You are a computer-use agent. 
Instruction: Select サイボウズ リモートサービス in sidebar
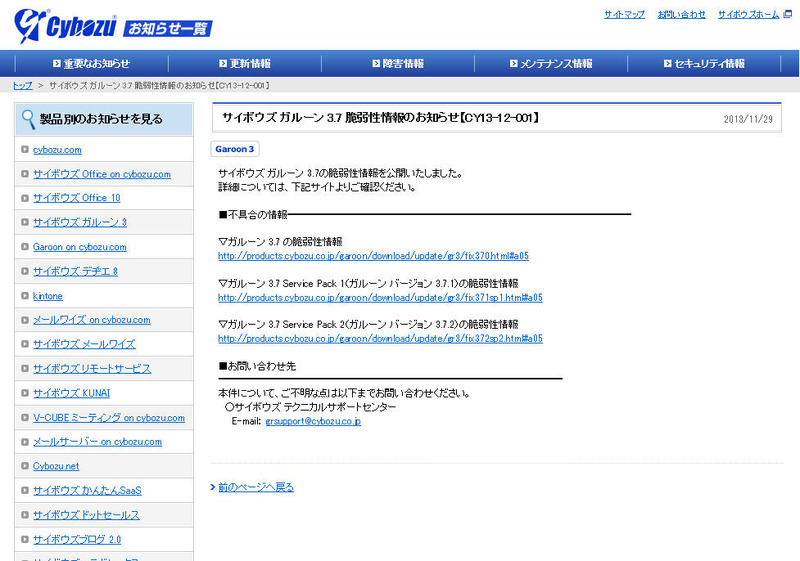click(x=92, y=369)
